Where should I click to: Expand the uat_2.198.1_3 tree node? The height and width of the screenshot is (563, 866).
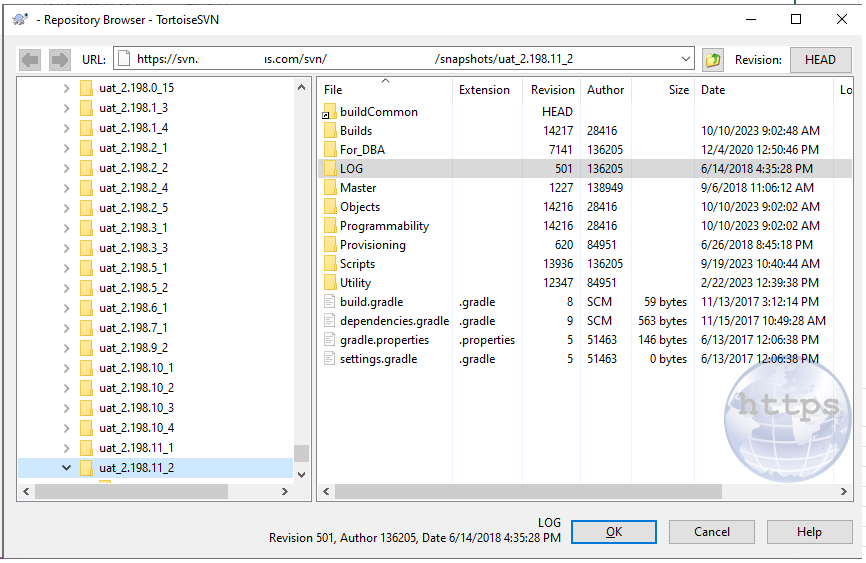tap(66, 108)
